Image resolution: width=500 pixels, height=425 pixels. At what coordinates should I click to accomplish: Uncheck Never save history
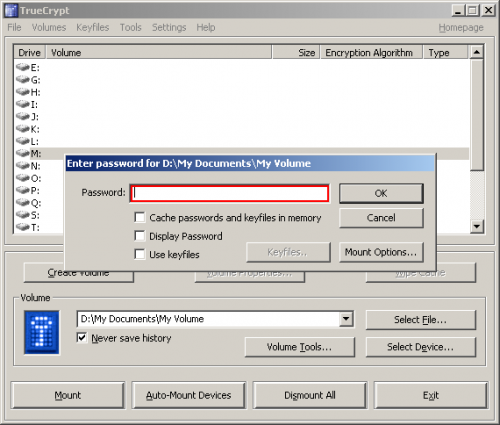82,338
